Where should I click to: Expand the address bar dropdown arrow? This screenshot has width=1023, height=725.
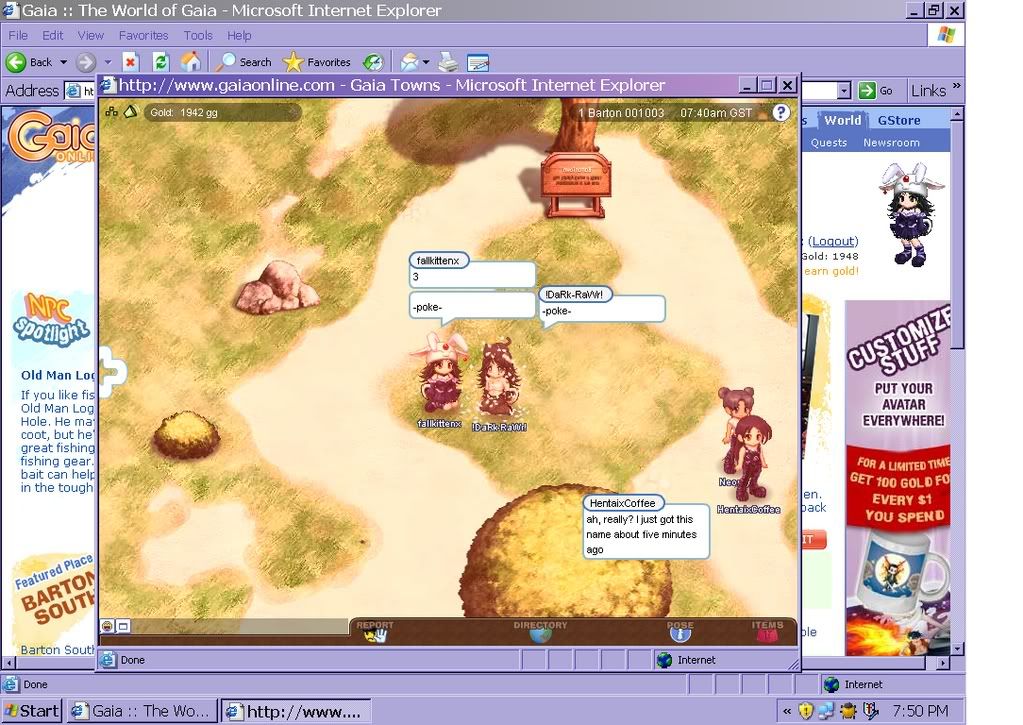pos(844,90)
